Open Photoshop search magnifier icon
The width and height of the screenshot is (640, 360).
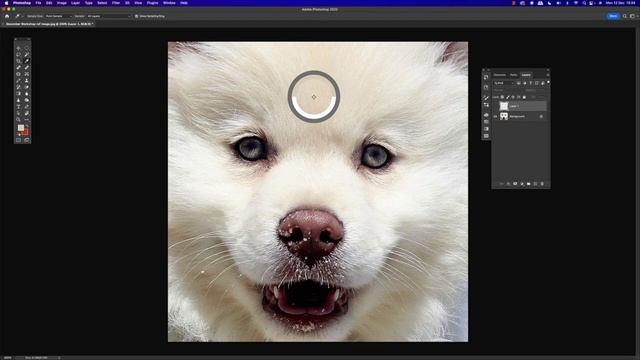click(624, 16)
